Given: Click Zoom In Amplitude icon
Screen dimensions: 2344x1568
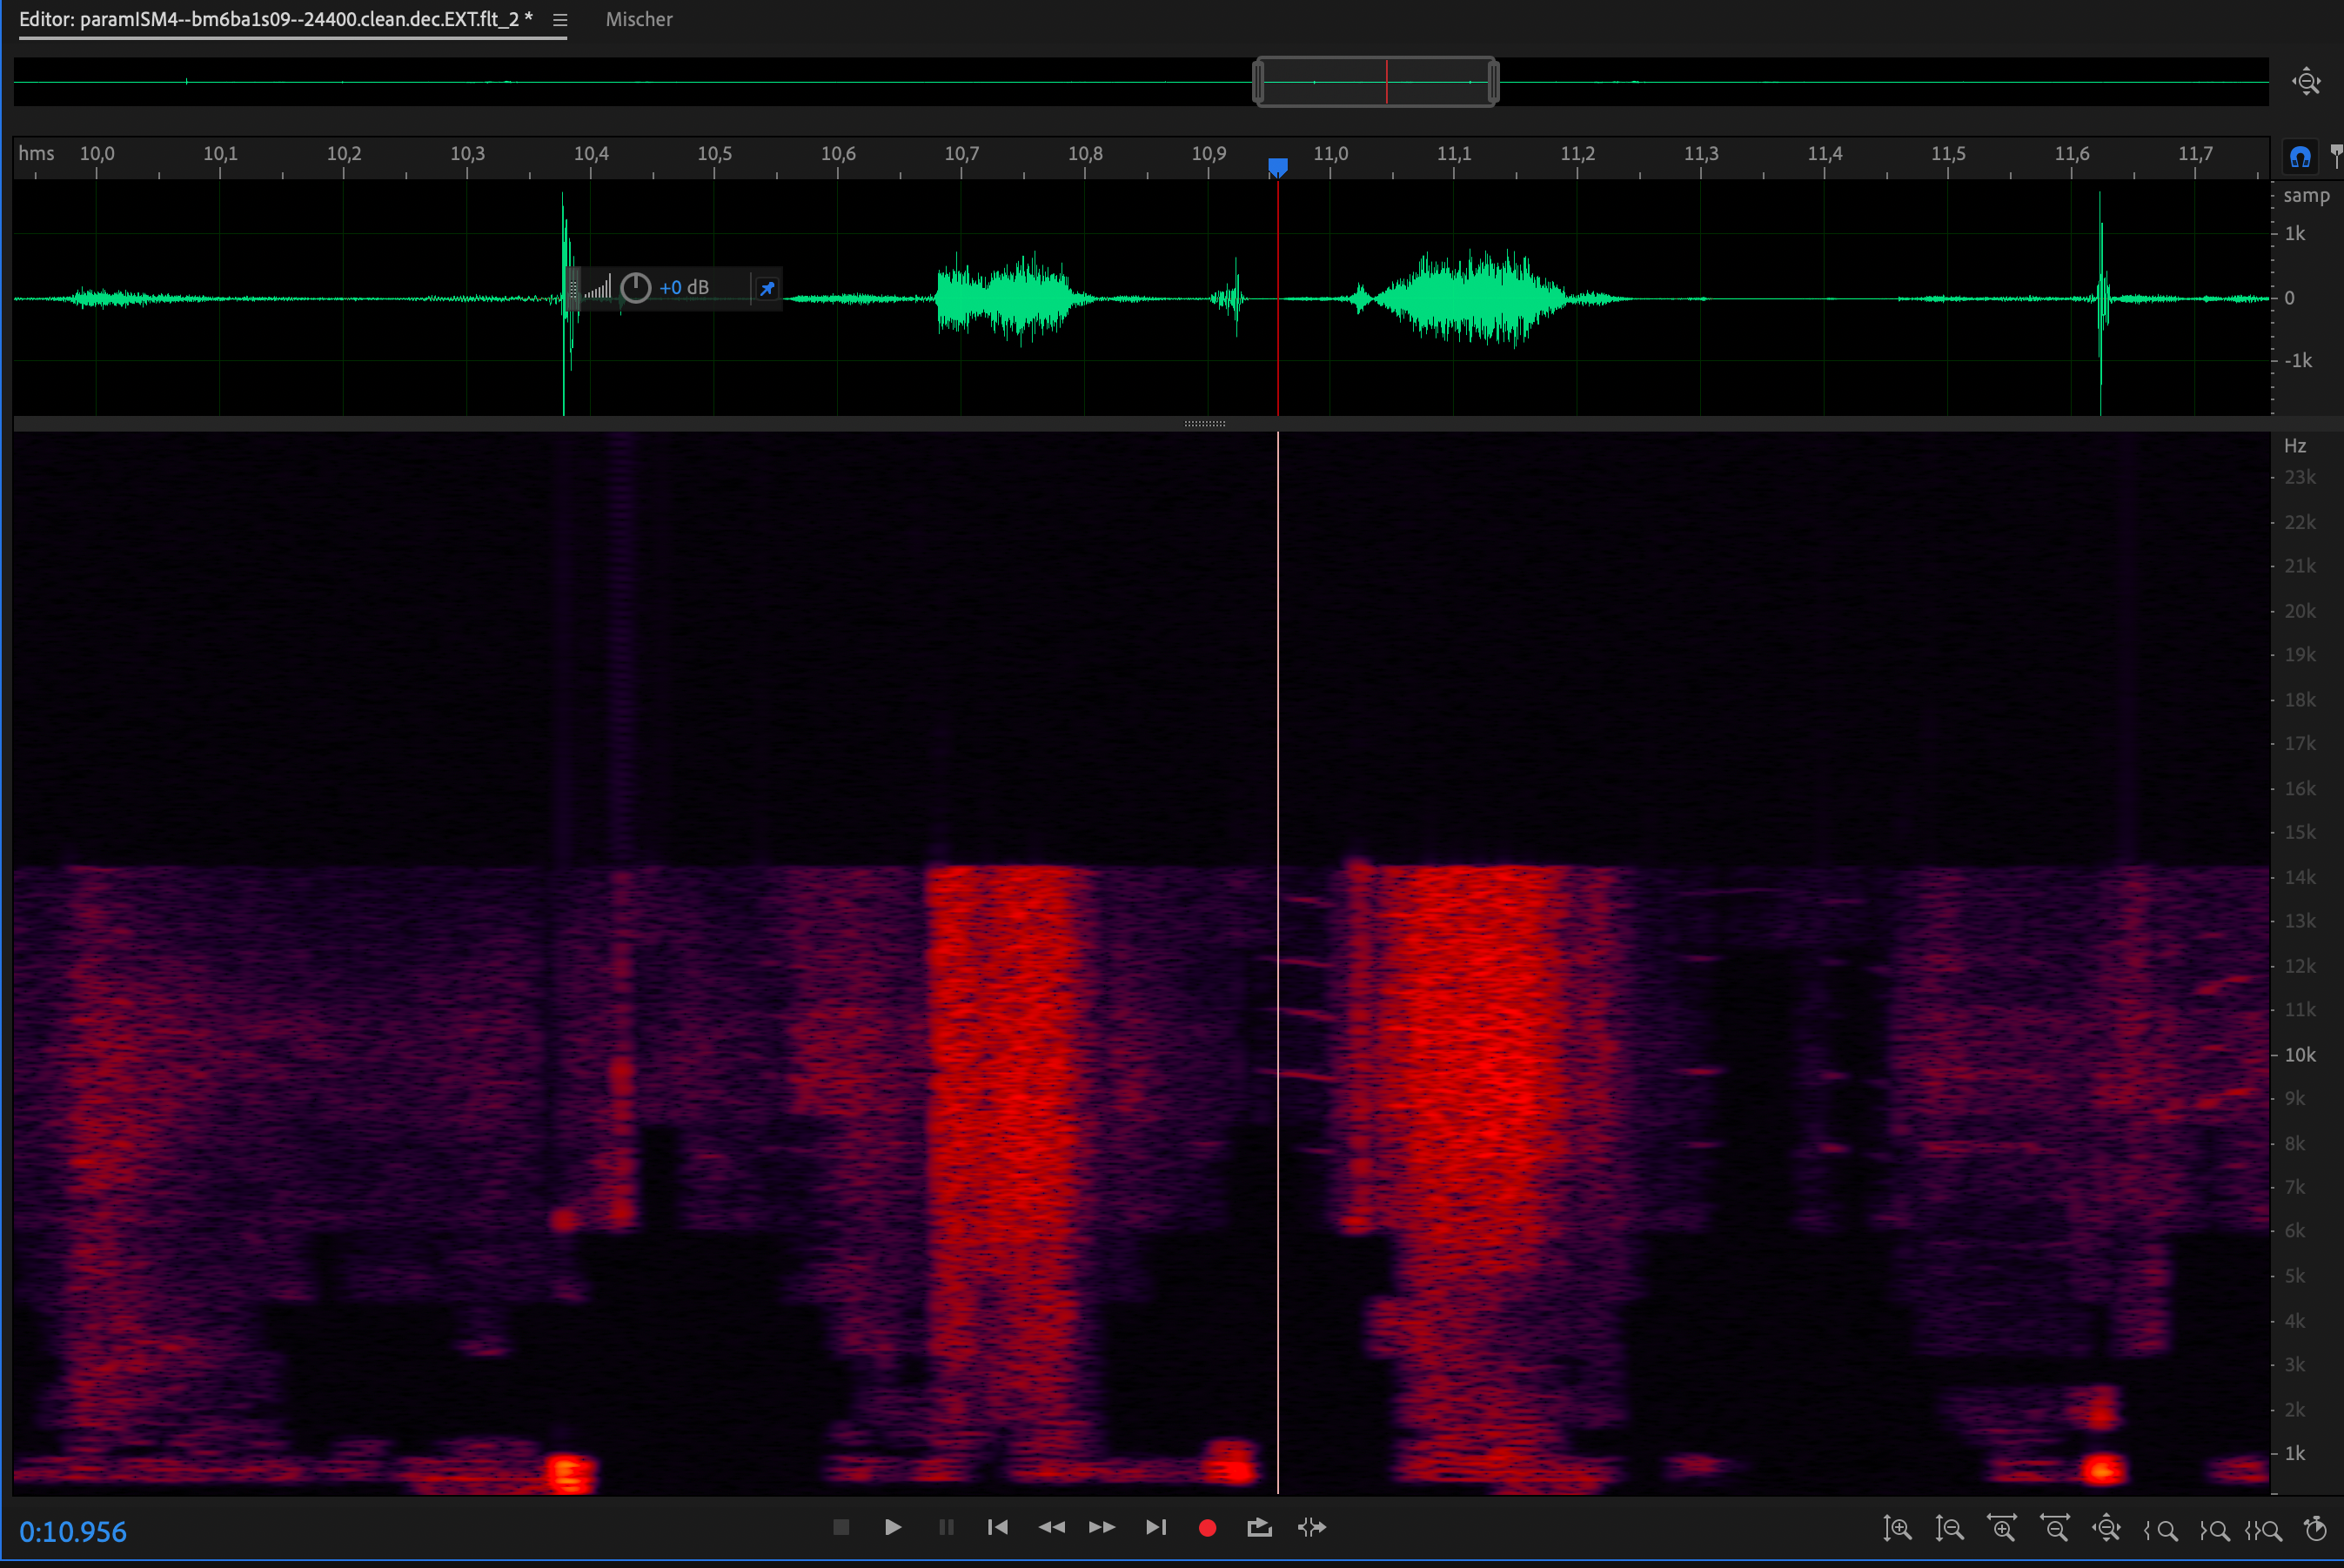Looking at the screenshot, I should tap(1897, 1529).
